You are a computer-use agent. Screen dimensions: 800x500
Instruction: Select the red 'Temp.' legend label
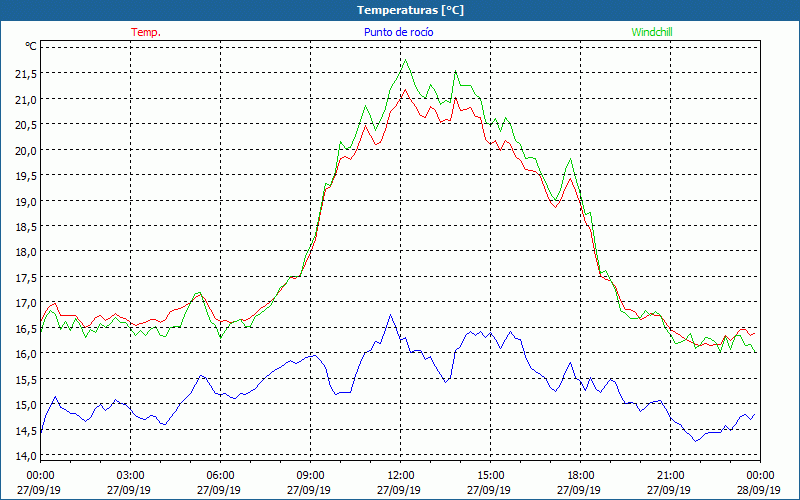tap(146, 32)
